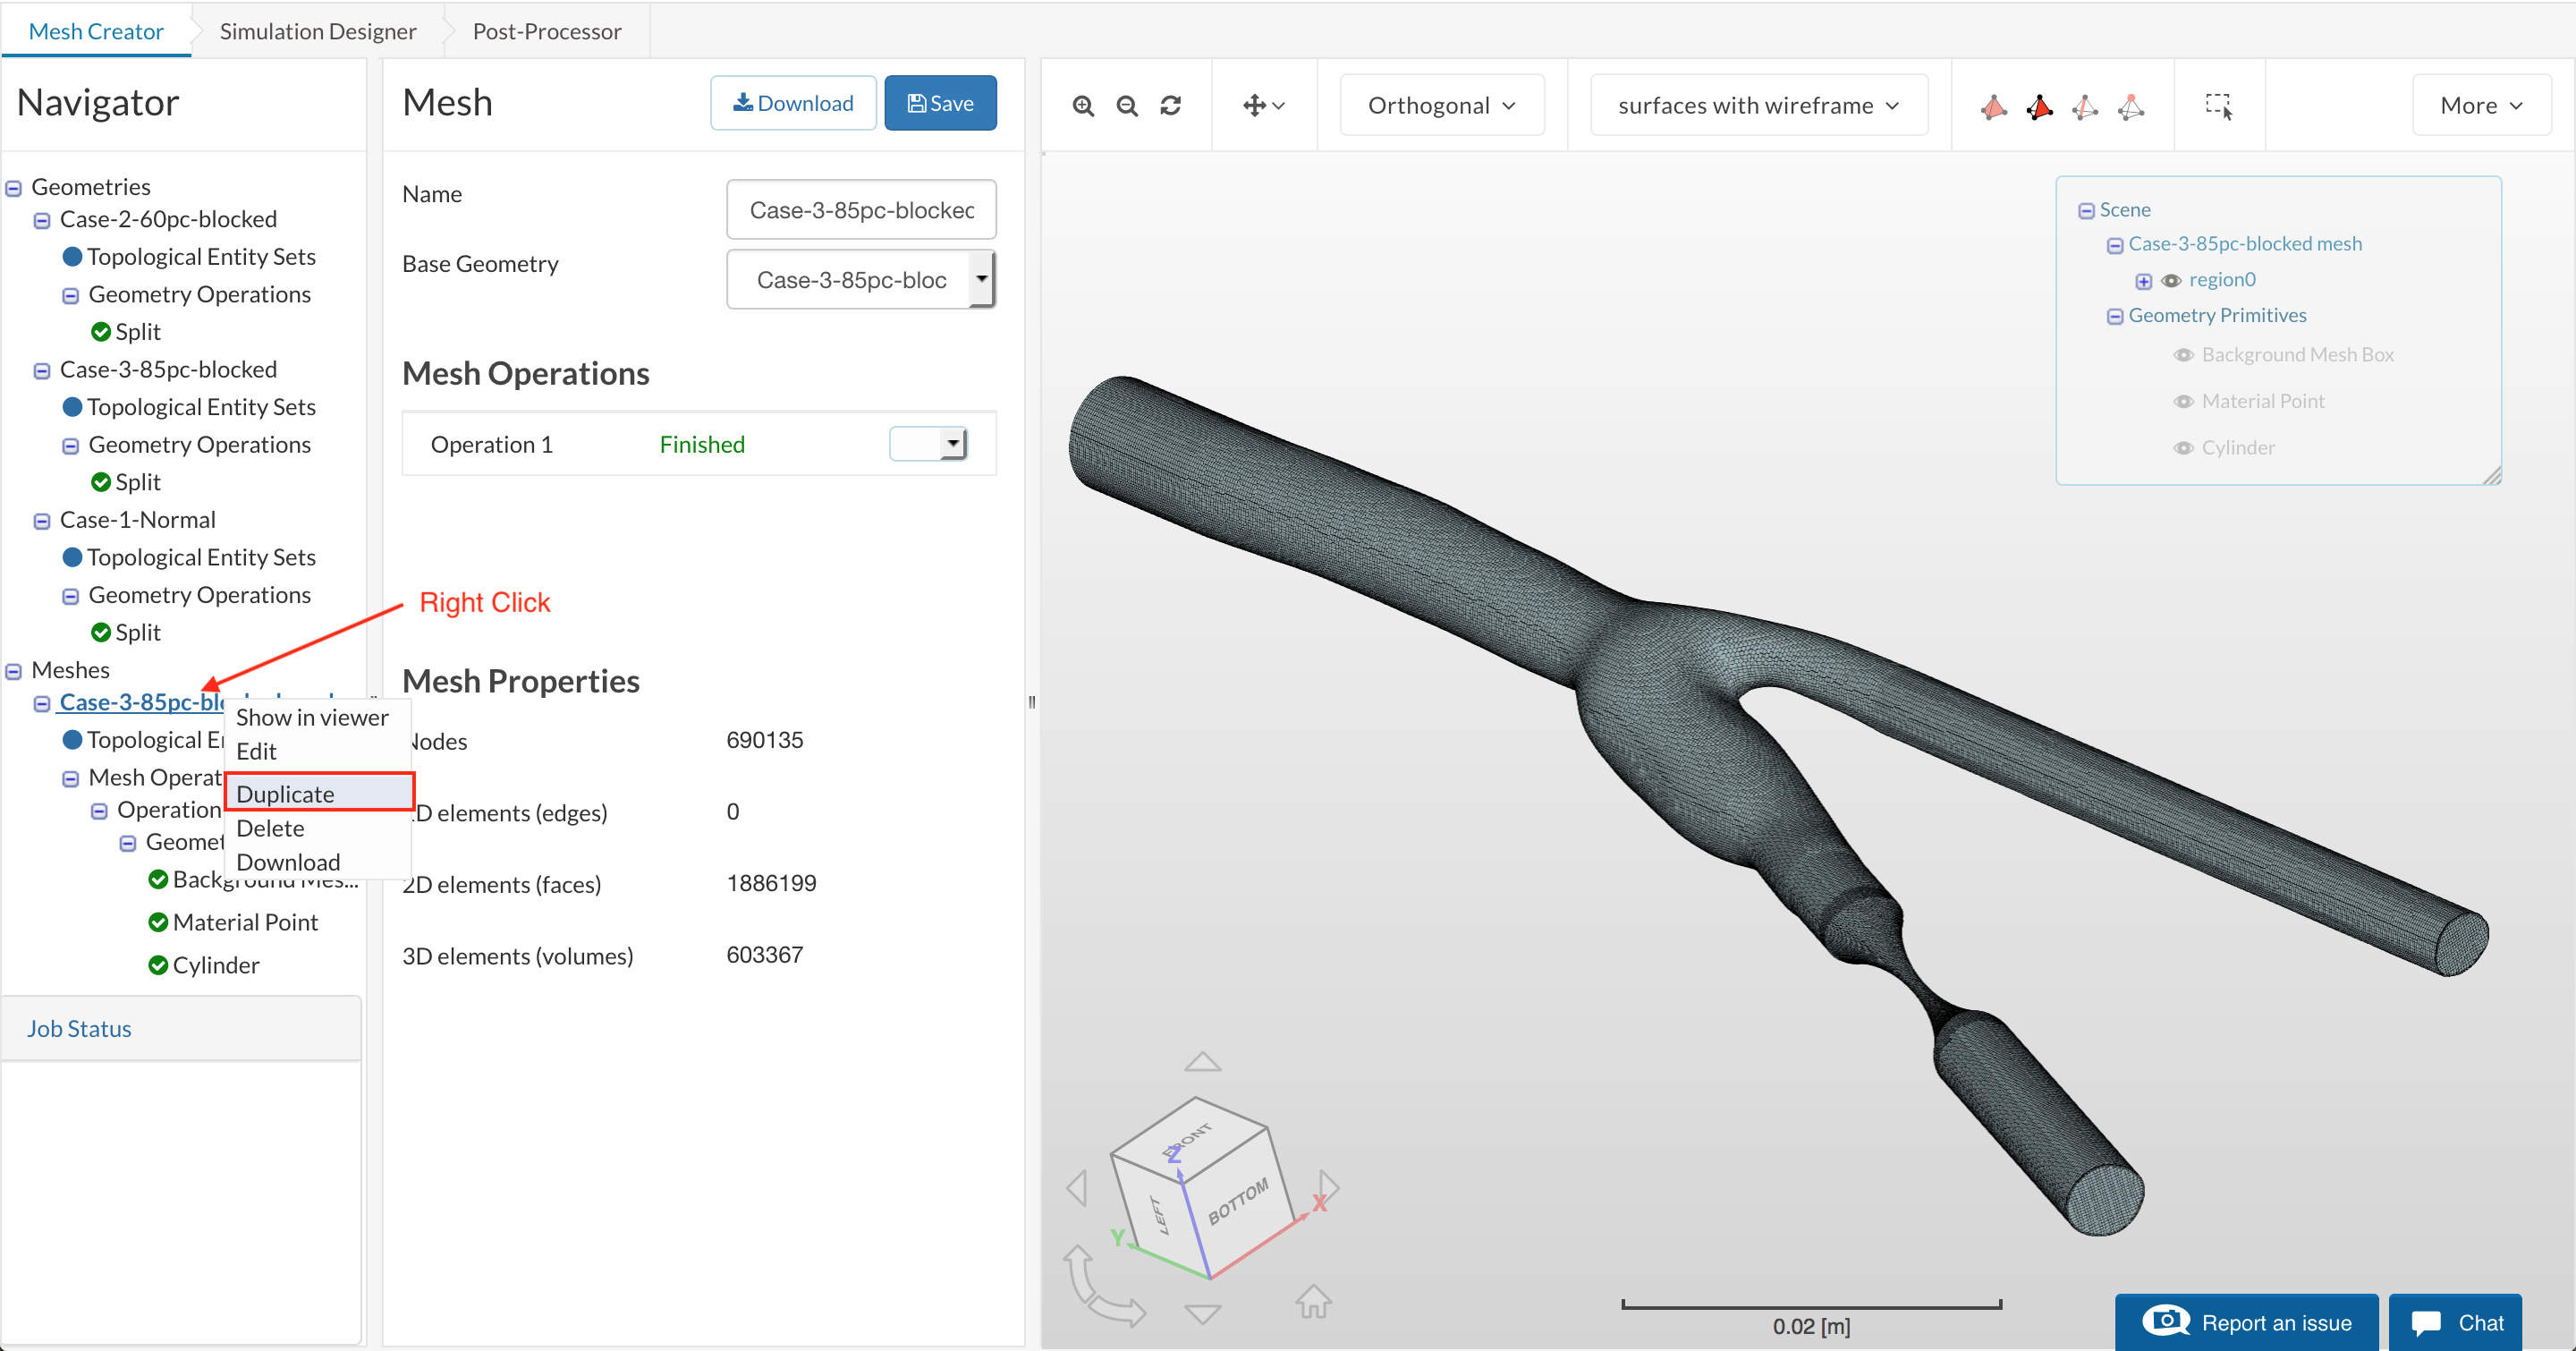Toggle the Cylinder visibility eye
Image resolution: width=2576 pixels, height=1351 pixels.
[x=2184, y=448]
